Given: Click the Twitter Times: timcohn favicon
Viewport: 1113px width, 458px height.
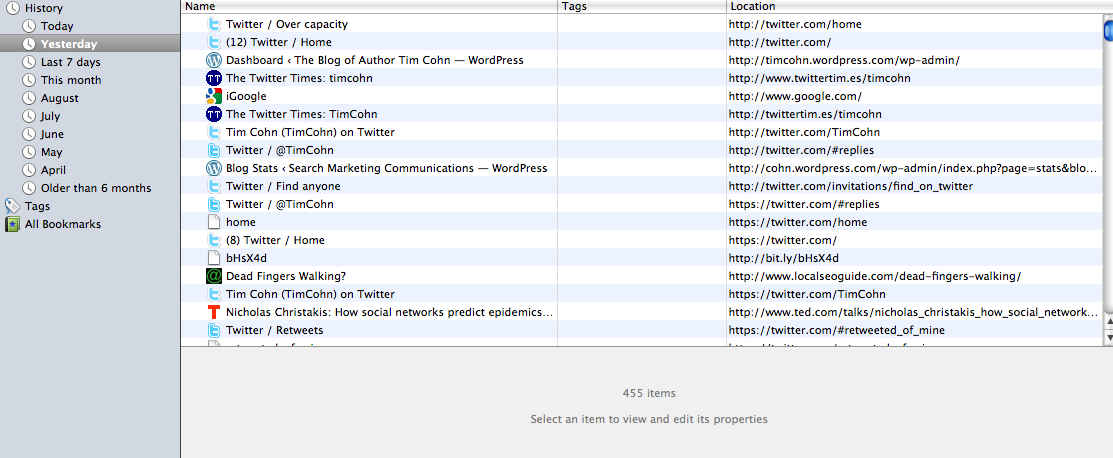Looking at the screenshot, I should [x=213, y=78].
